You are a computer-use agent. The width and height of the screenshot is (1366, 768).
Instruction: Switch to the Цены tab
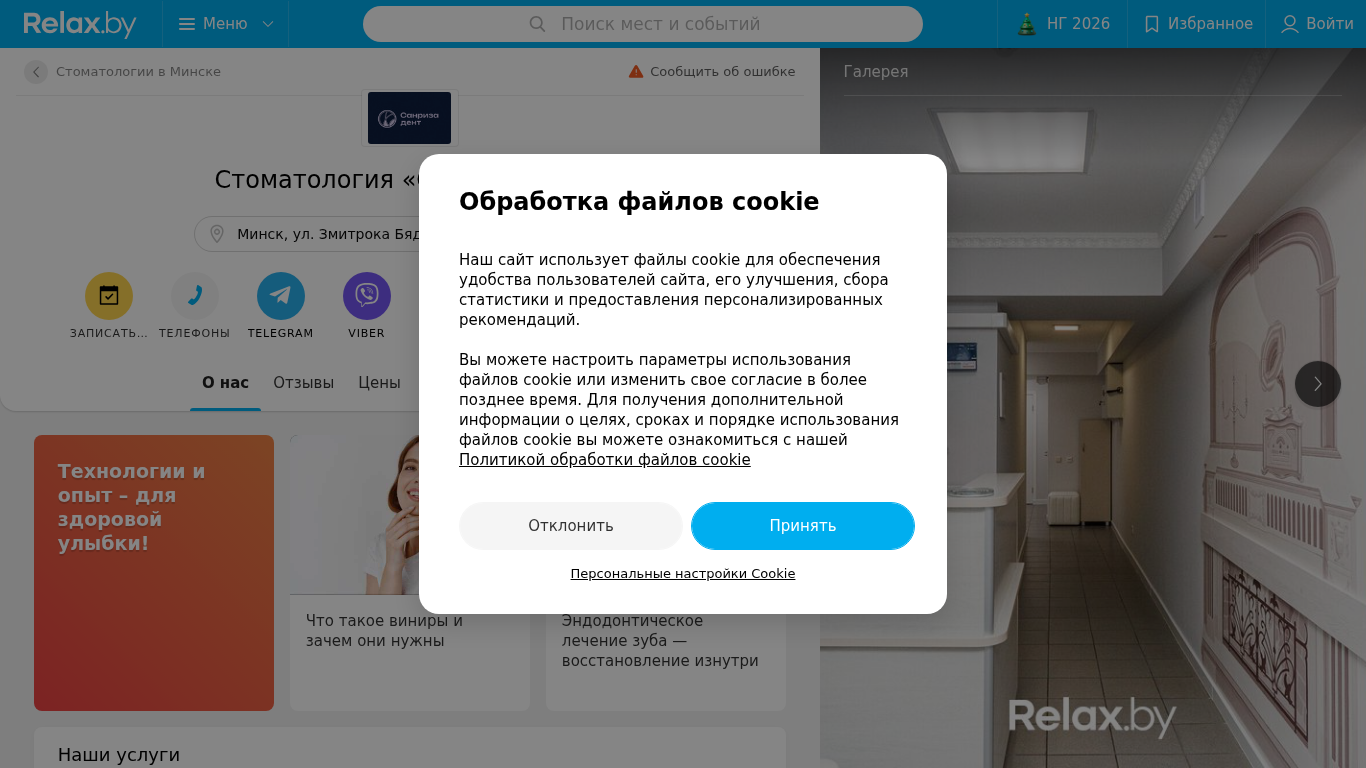point(380,383)
